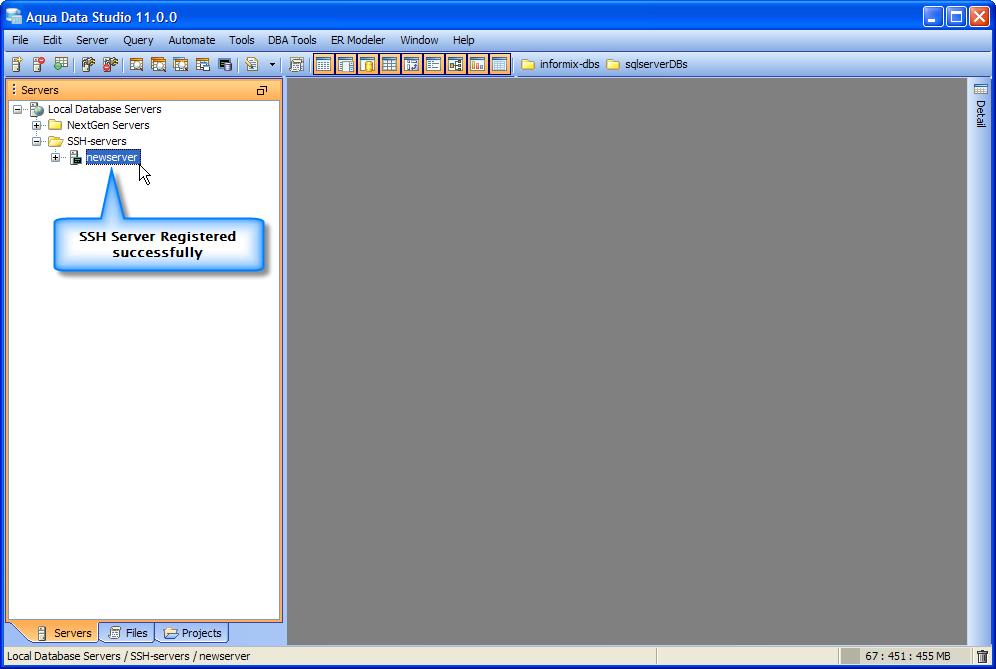Toggle the first highlighted grid table button
996x669 pixels.
tap(324, 64)
